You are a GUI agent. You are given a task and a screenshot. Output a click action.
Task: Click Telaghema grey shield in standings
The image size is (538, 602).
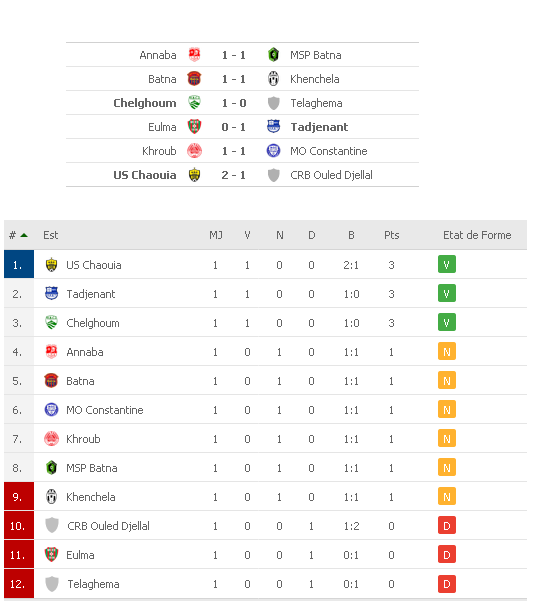52,584
